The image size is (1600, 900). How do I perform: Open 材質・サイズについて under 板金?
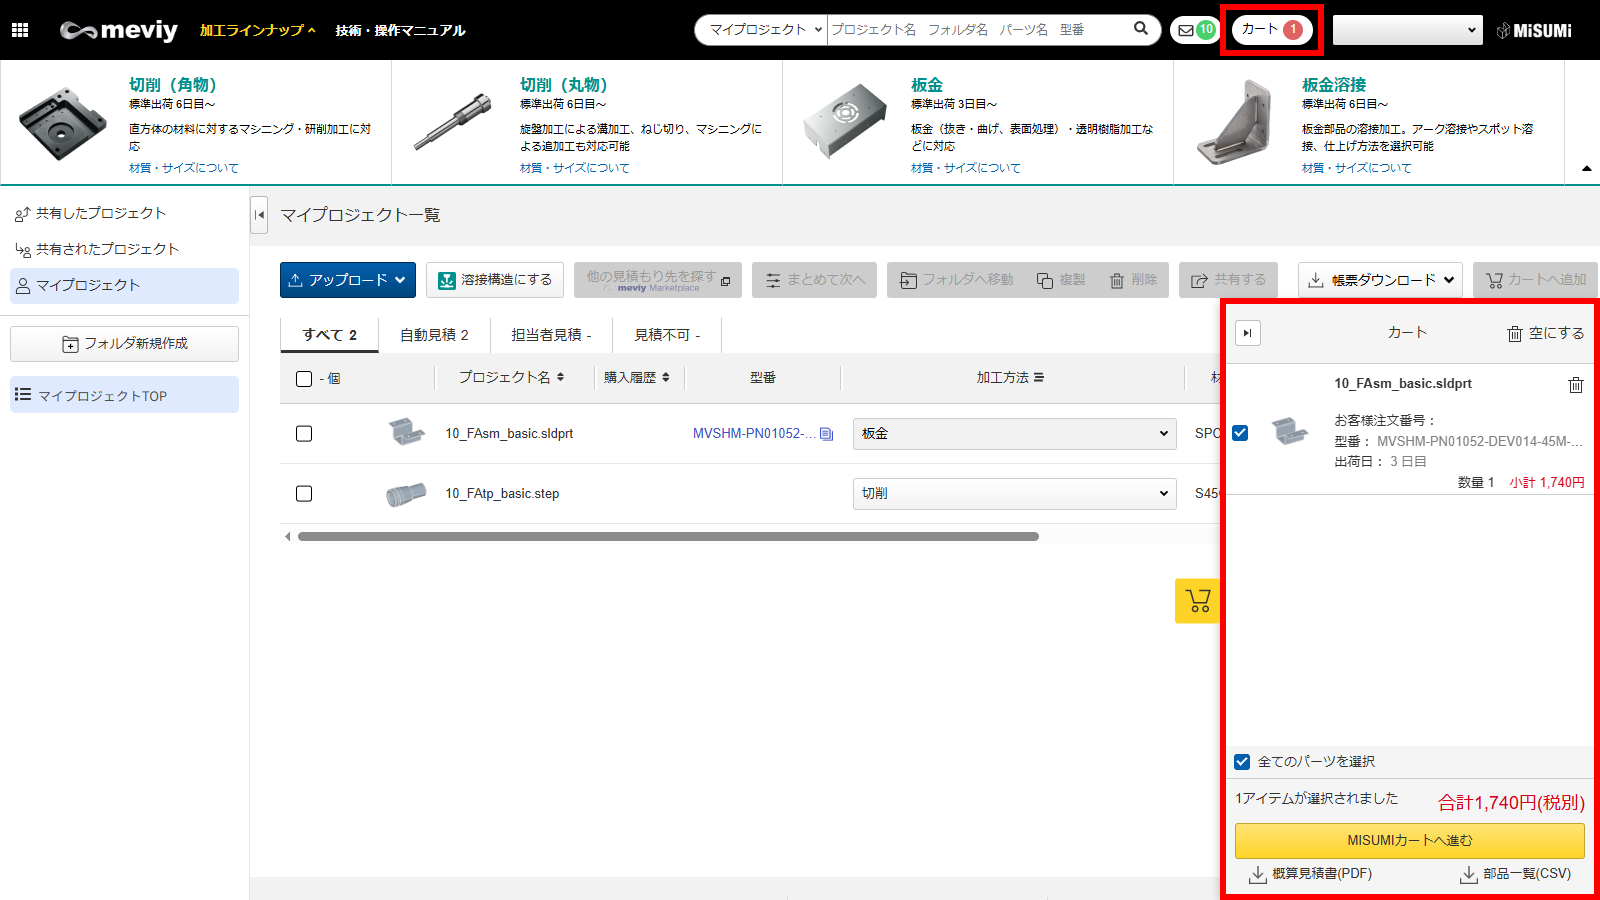965,168
